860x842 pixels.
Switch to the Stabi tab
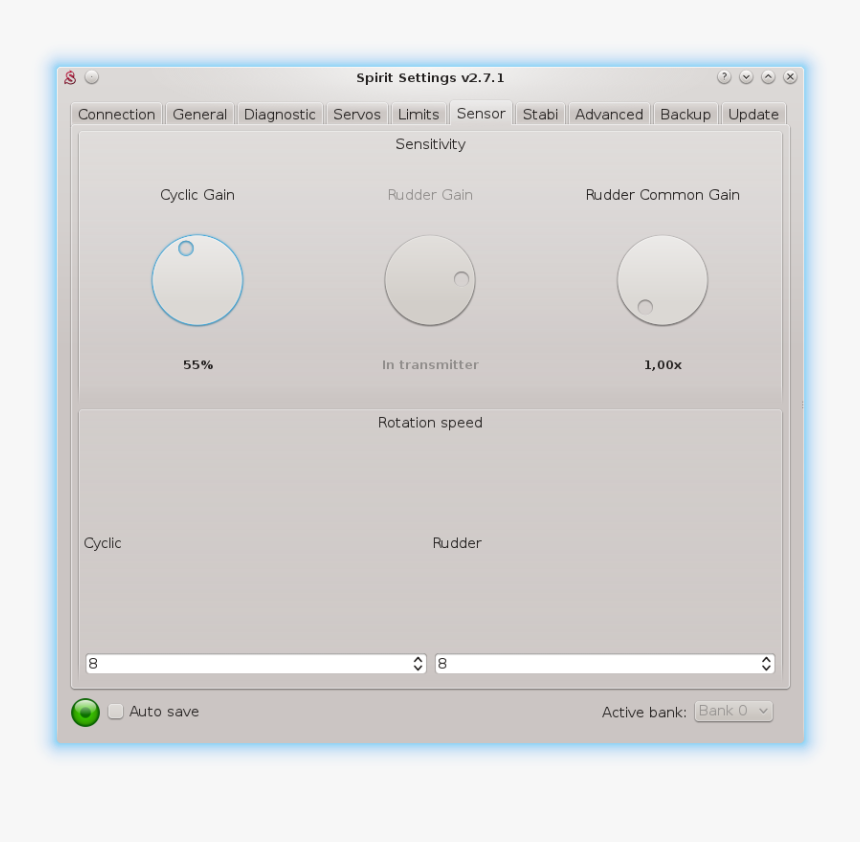pos(540,114)
